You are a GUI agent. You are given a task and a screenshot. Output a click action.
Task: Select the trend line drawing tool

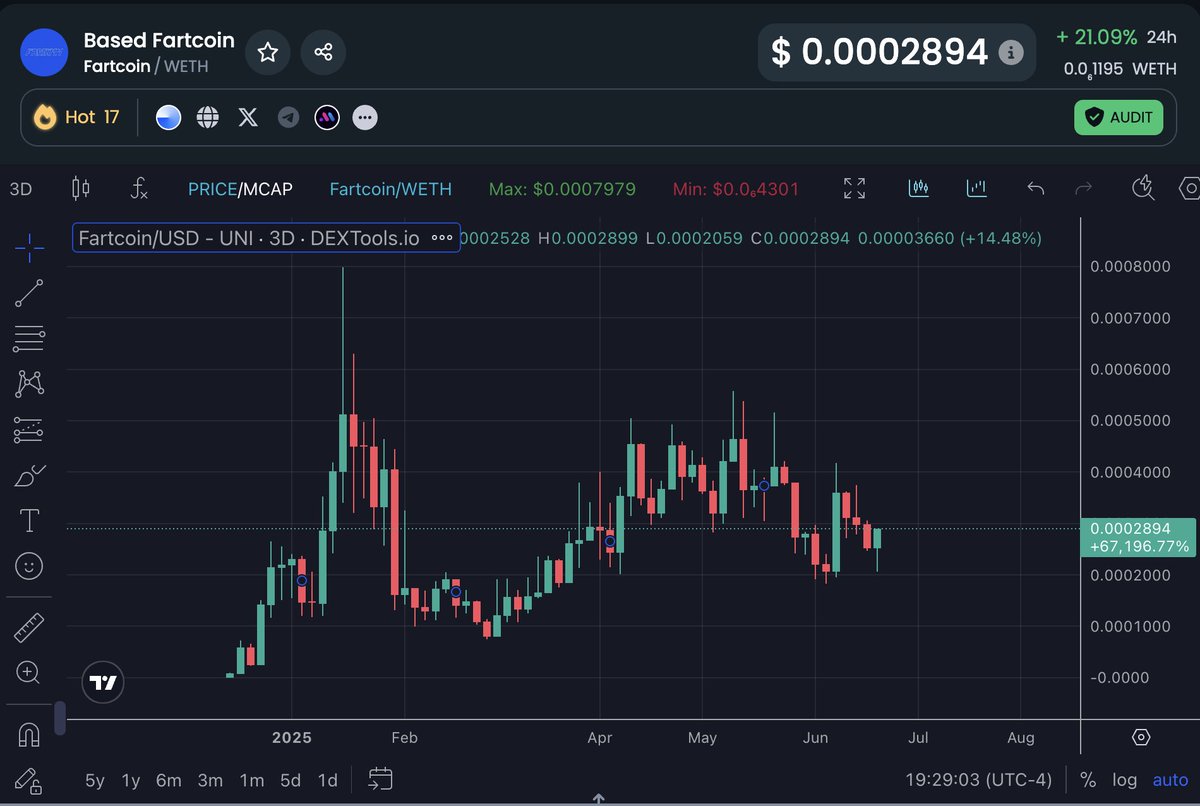(x=29, y=293)
